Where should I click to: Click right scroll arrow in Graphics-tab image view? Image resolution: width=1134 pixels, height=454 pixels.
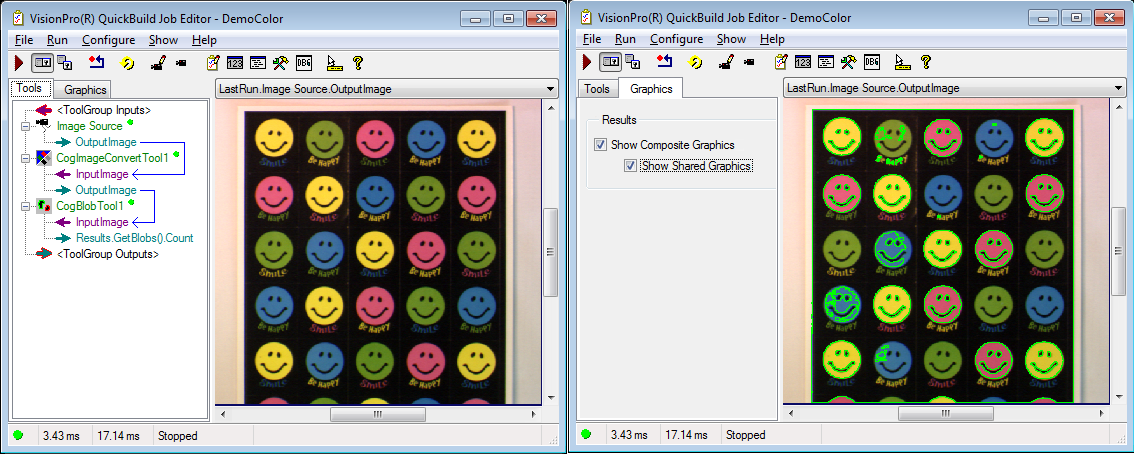[x=1101, y=414]
